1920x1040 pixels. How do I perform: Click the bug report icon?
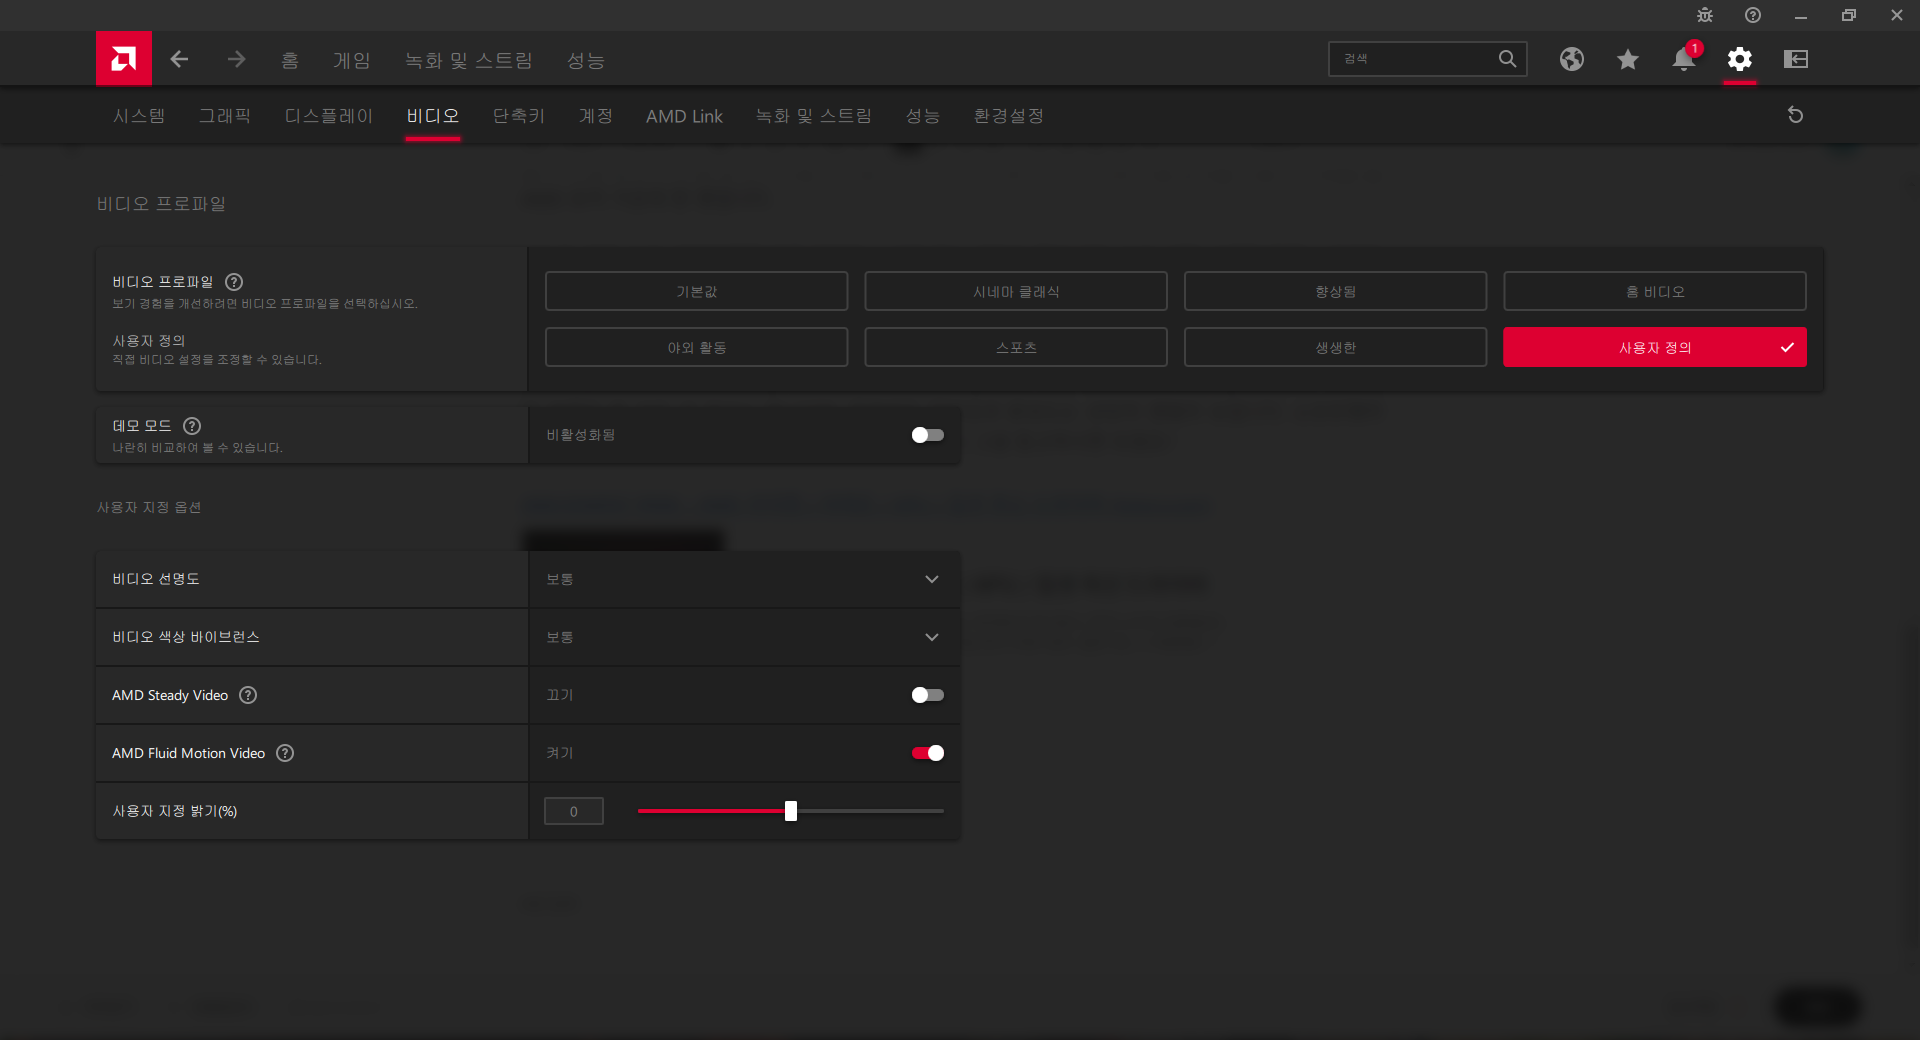(1705, 15)
